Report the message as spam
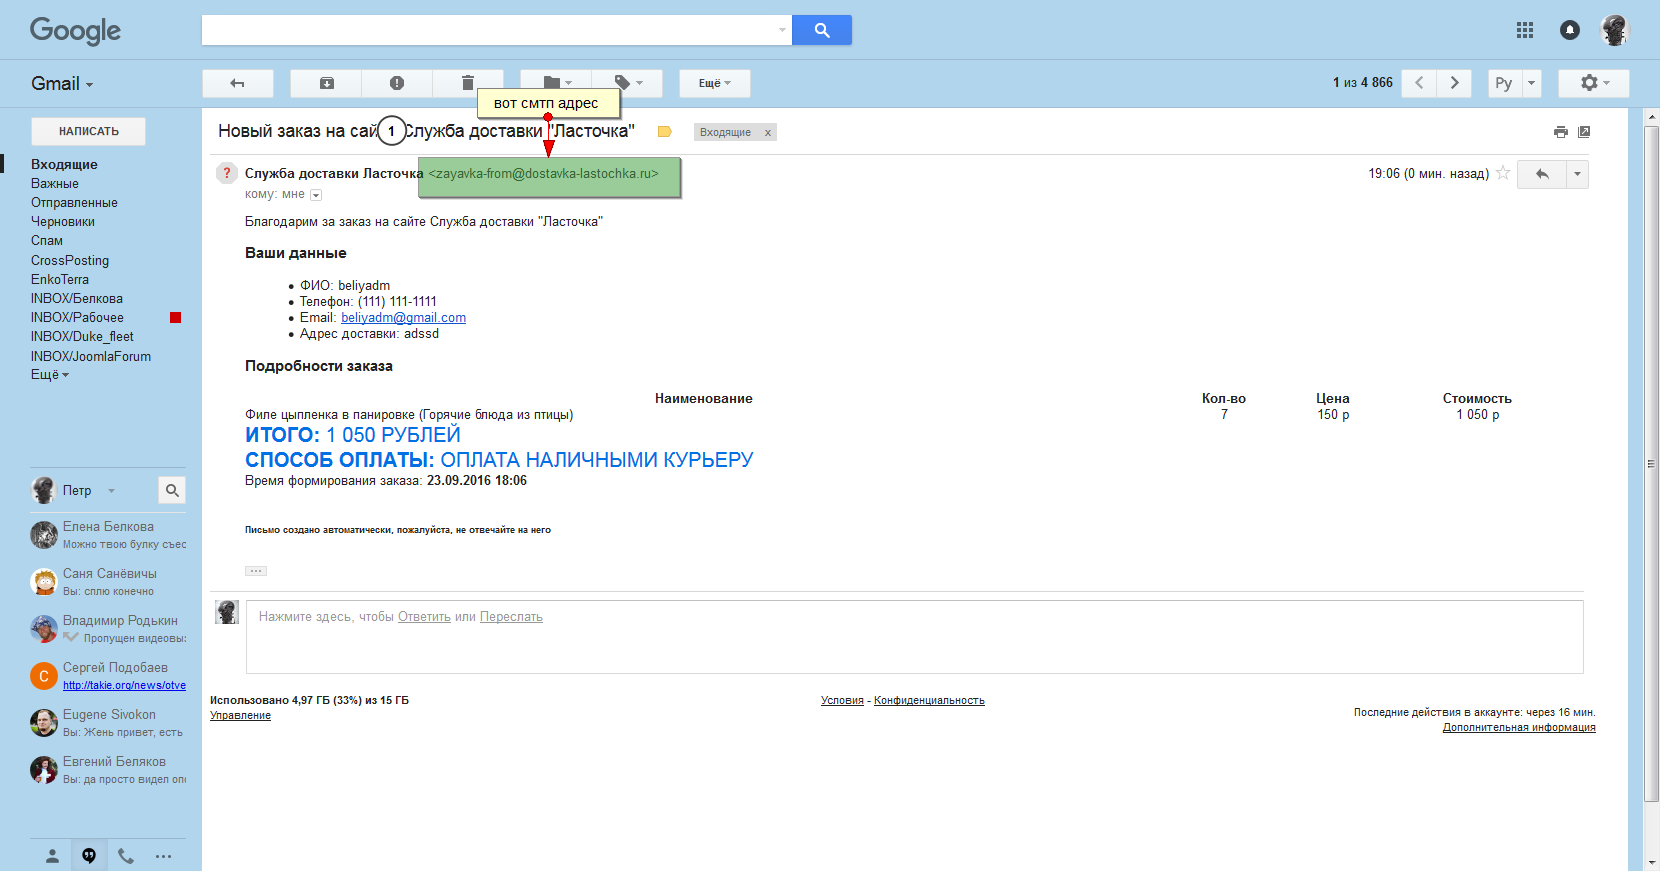 [x=397, y=83]
